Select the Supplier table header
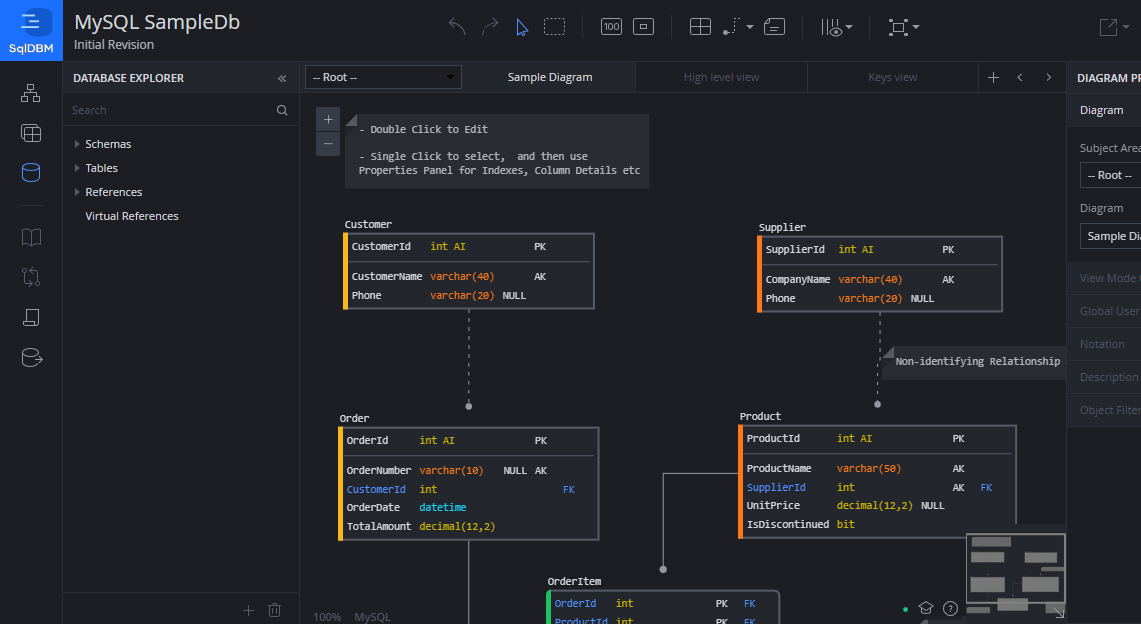The image size is (1141, 624). click(782, 227)
